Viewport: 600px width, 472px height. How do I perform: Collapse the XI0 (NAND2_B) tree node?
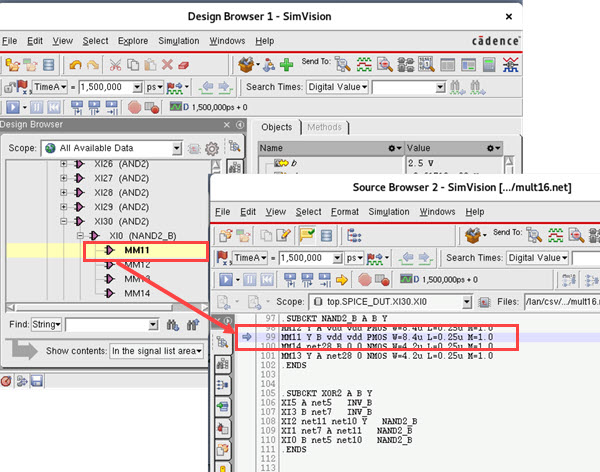(80, 235)
